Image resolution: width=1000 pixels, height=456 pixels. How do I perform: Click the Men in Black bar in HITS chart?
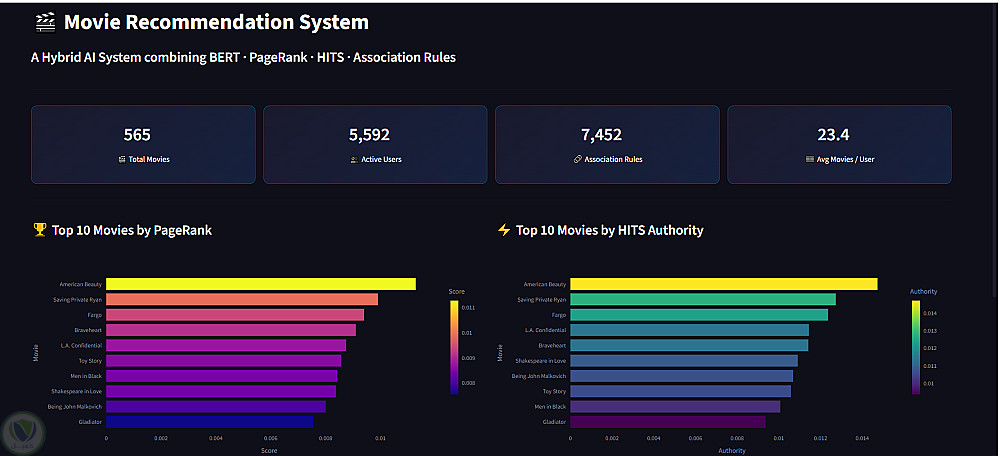coord(675,406)
